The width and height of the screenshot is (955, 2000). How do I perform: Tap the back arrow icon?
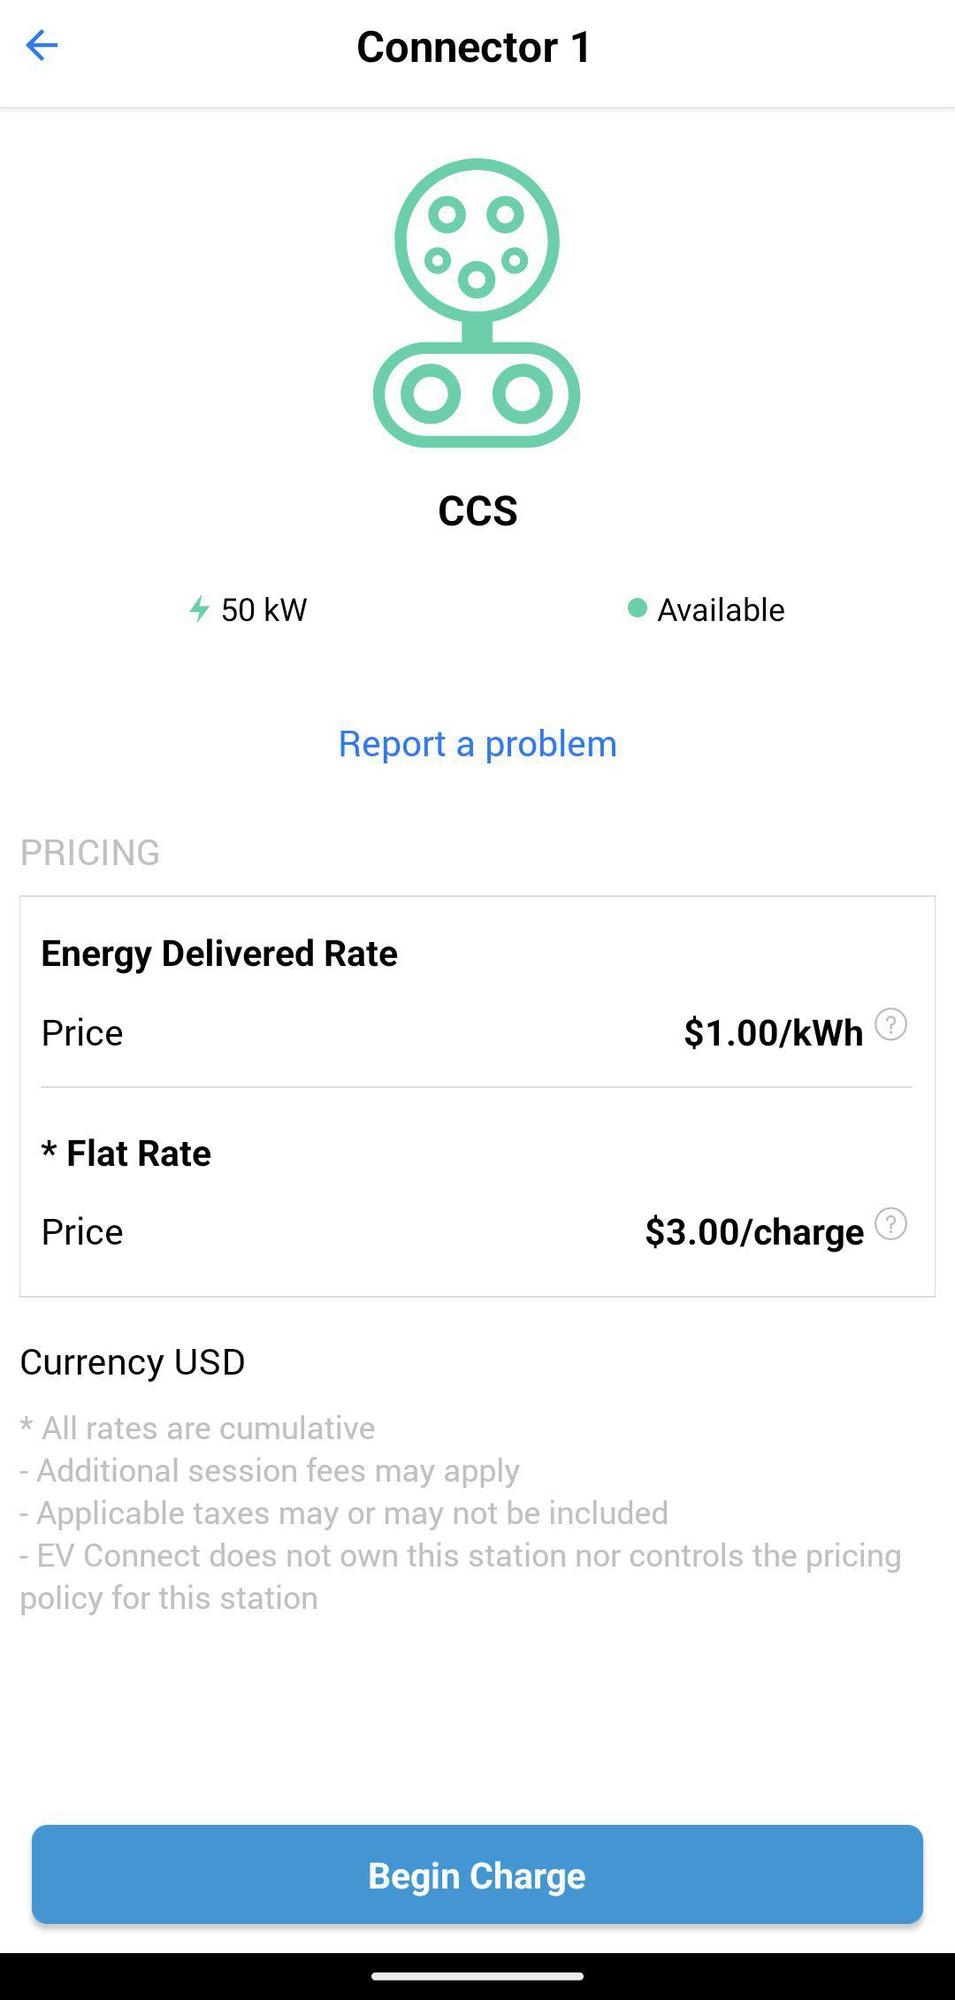coord(42,46)
